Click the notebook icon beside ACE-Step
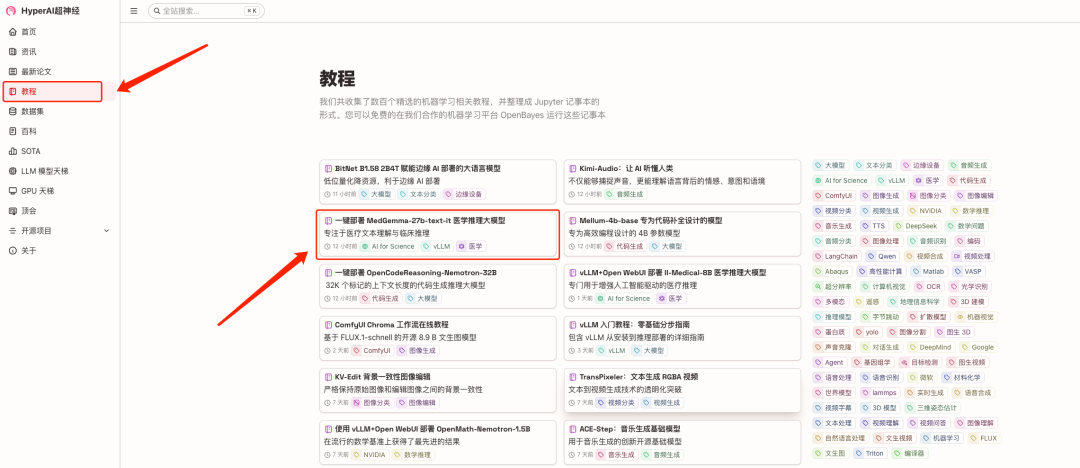The height and width of the screenshot is (468, 1080). coord(572,429)
